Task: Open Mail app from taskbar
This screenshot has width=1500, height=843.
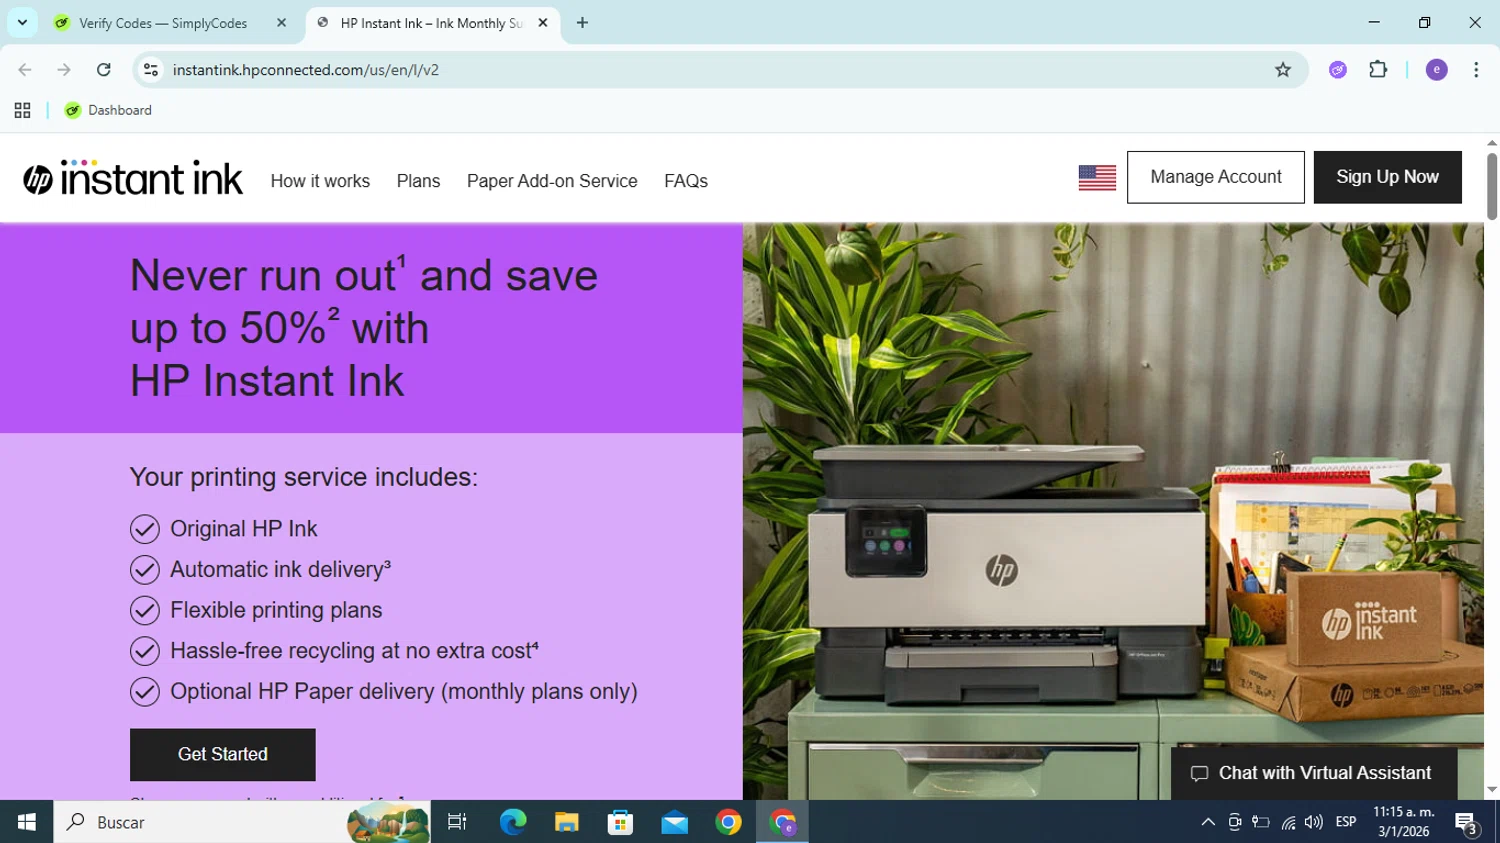Action: click(x=675, y=822)
